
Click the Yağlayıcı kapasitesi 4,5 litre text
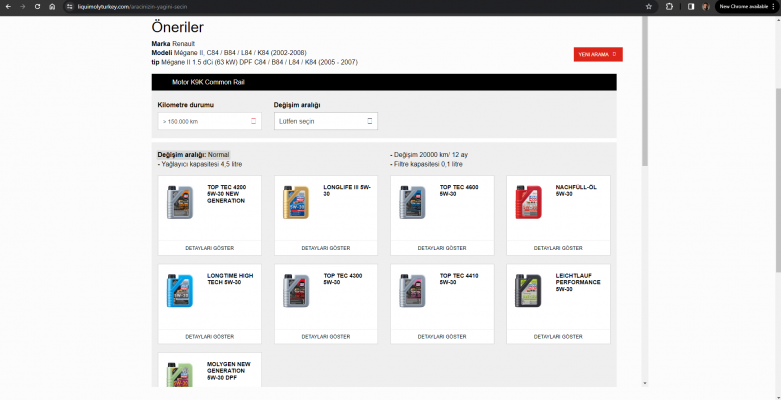[x=200, y=164]
